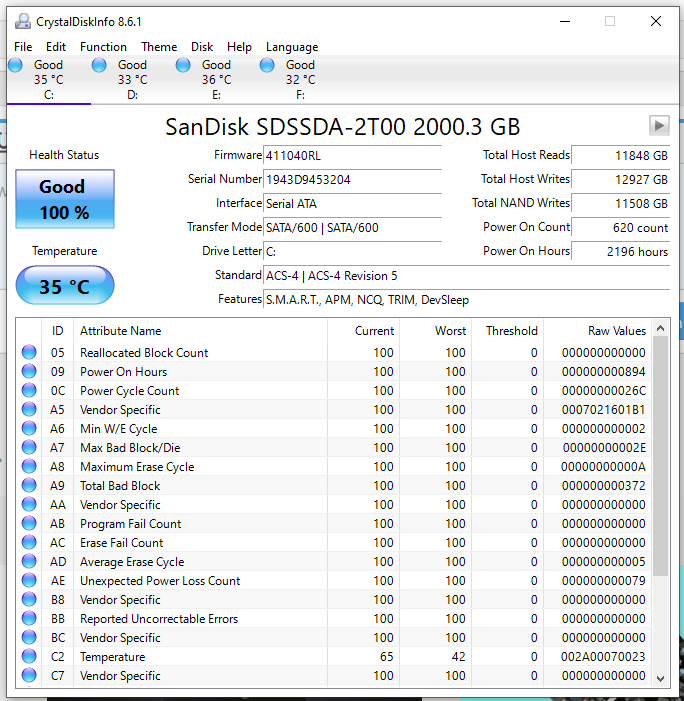Click the Standard ACS-4 field
The image size is (684, 701).
point(466,276)
